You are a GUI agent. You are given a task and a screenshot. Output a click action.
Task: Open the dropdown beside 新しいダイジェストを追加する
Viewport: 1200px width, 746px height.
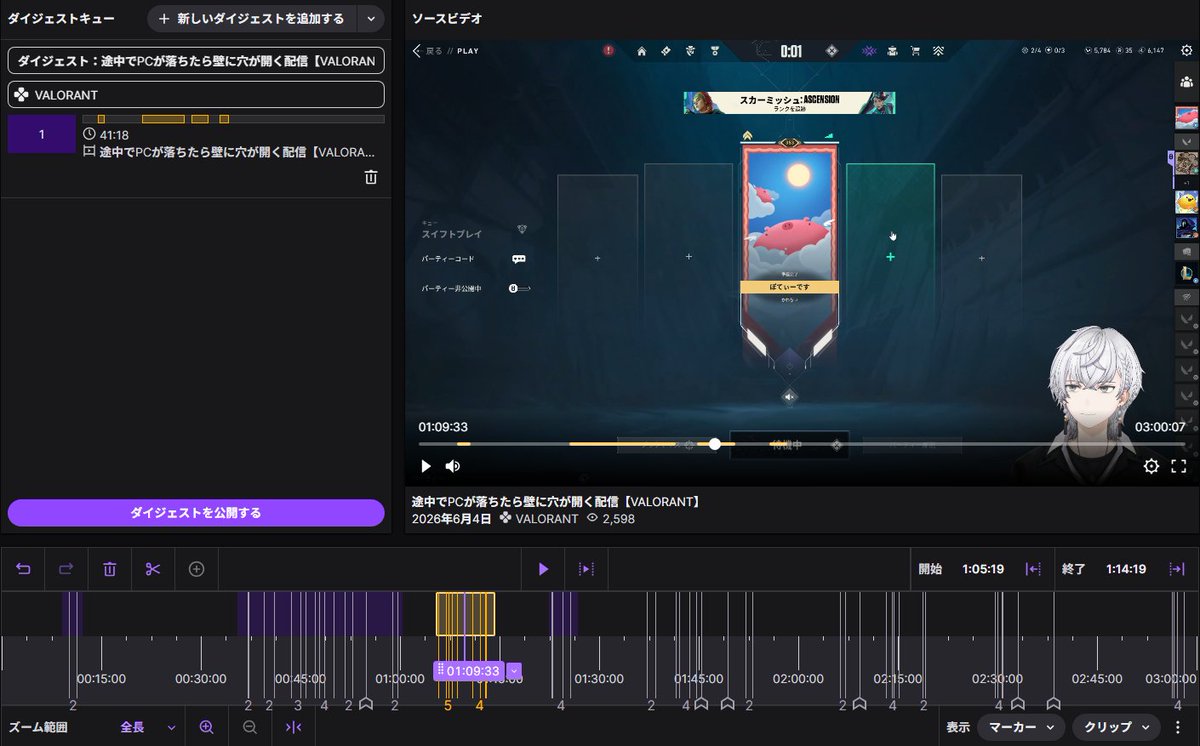[x=372, y=19]
